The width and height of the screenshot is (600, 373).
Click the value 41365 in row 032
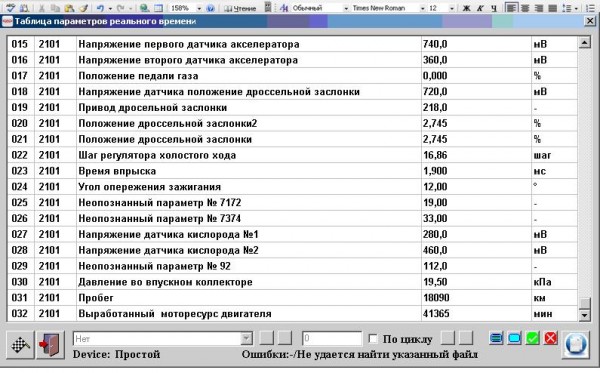[436, 314]
